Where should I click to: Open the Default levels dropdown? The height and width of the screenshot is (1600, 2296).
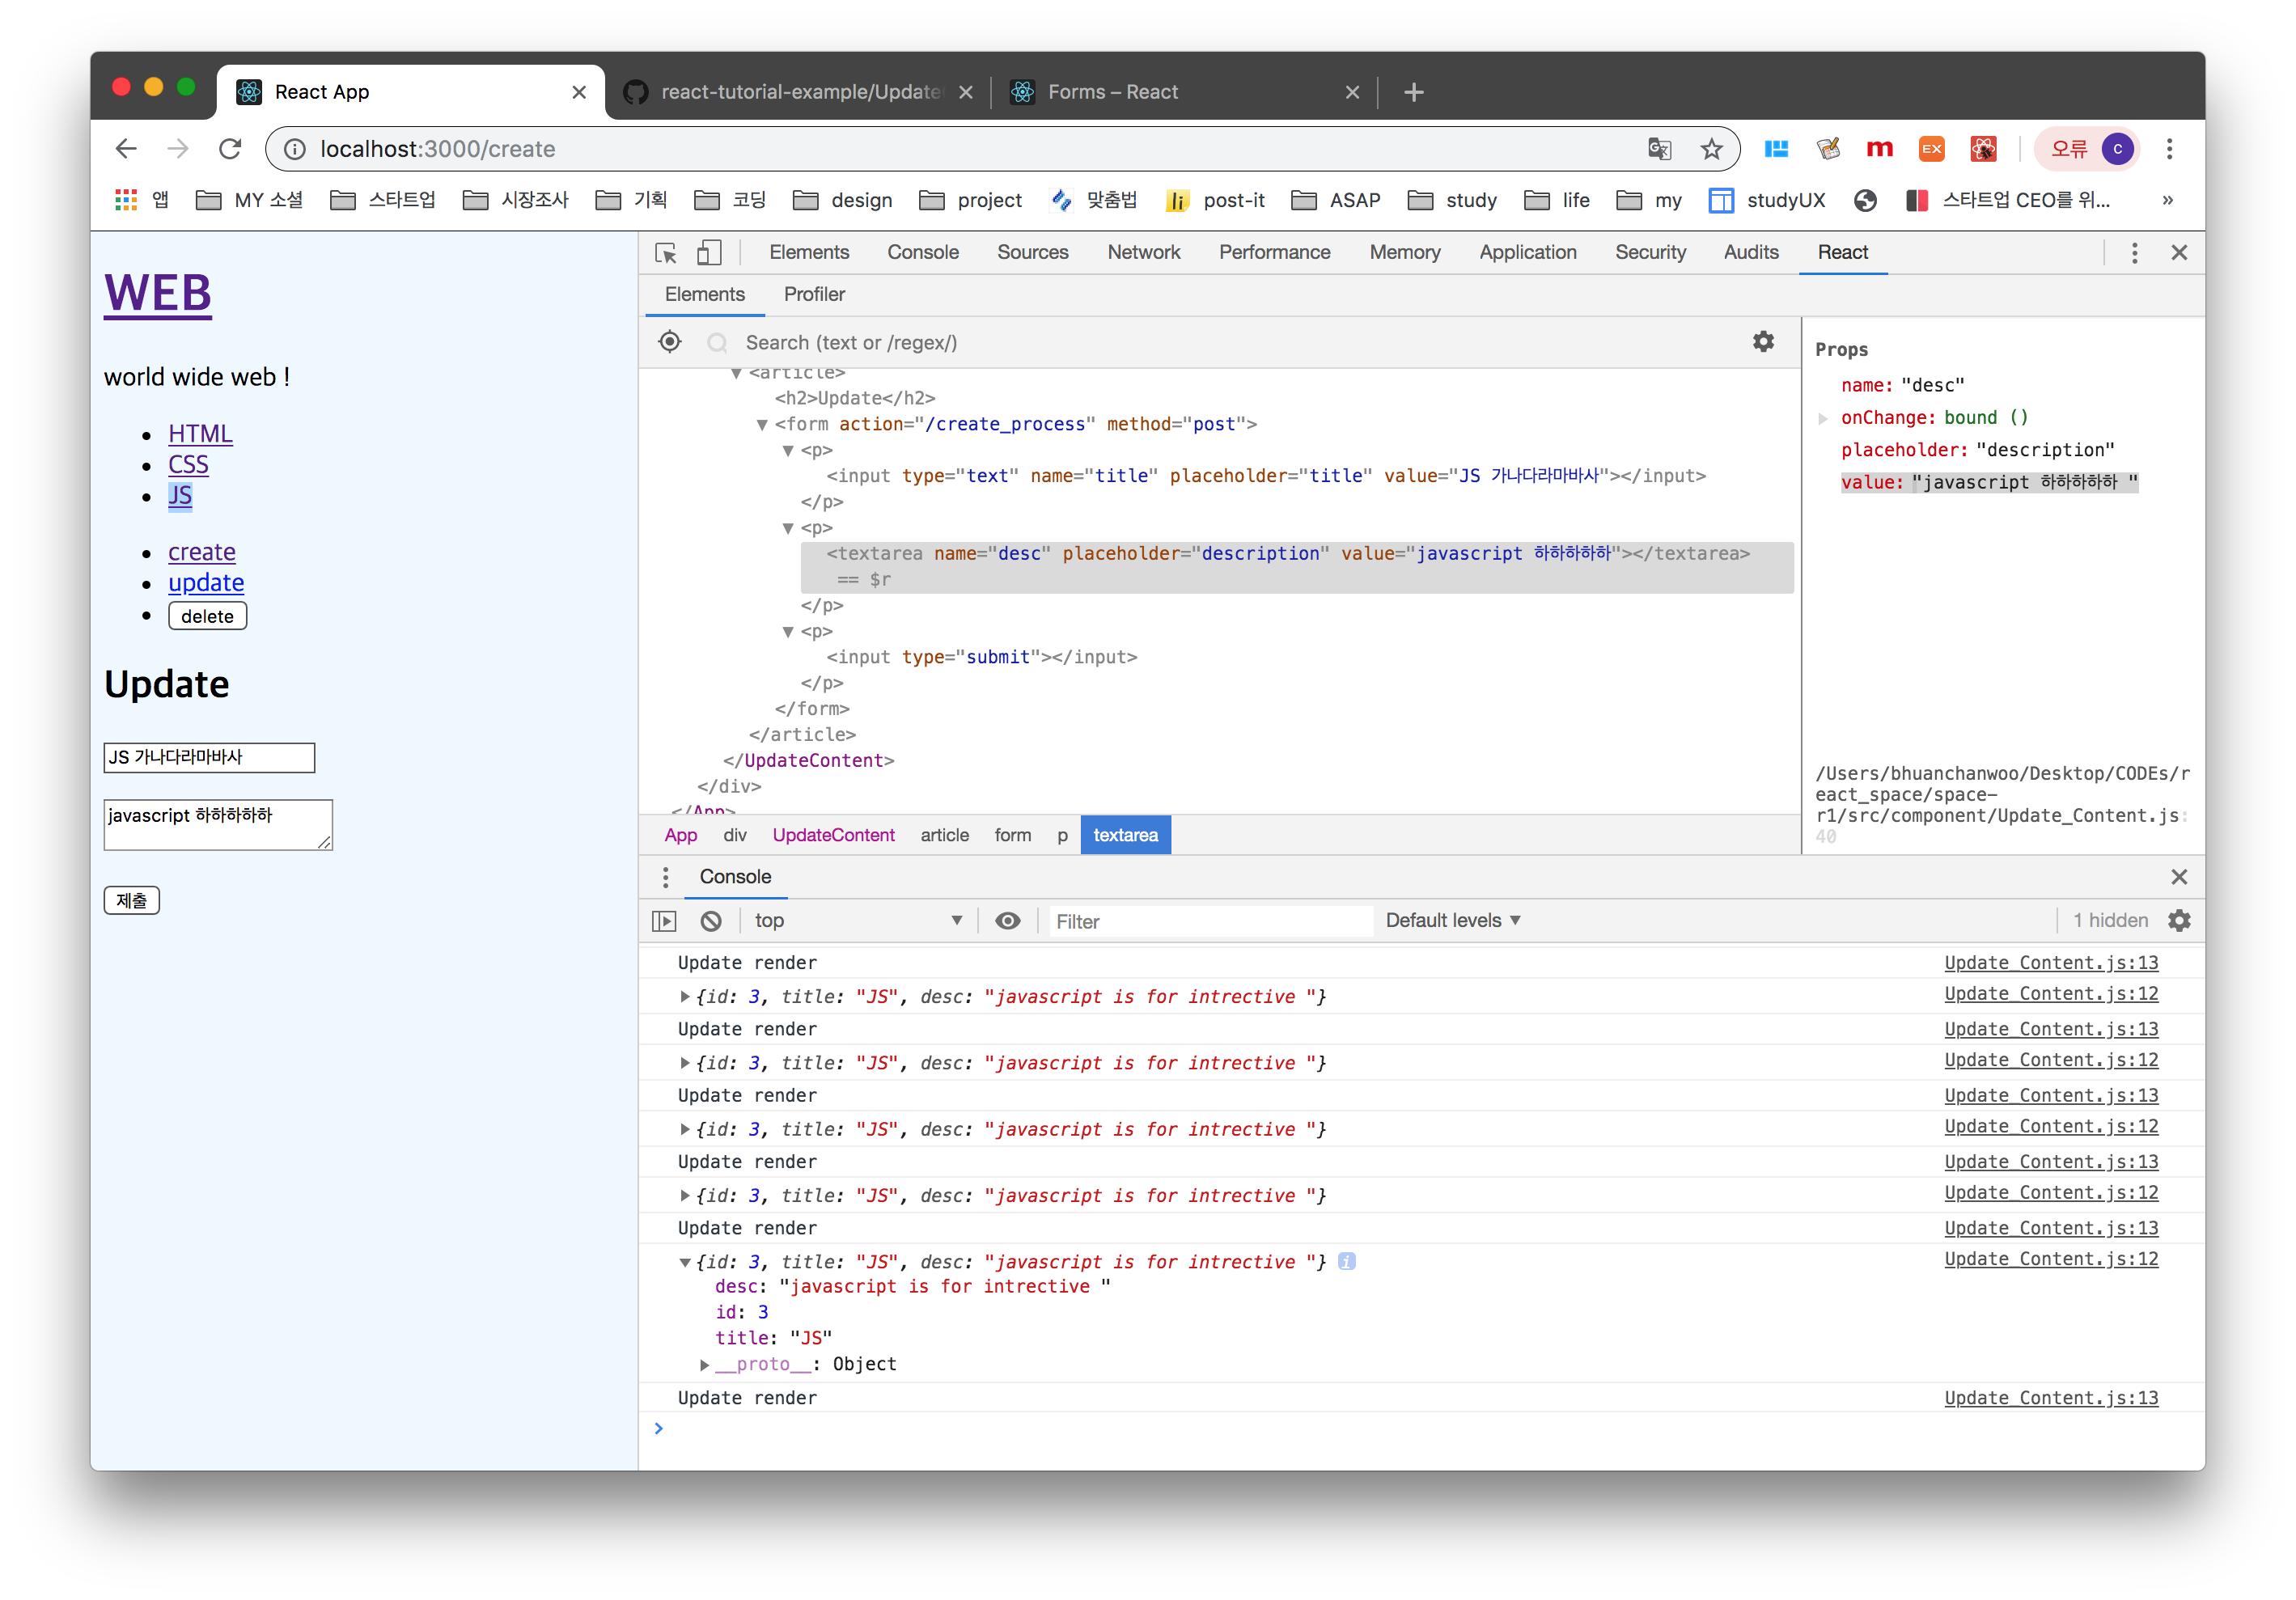[x=1452, y=921]
